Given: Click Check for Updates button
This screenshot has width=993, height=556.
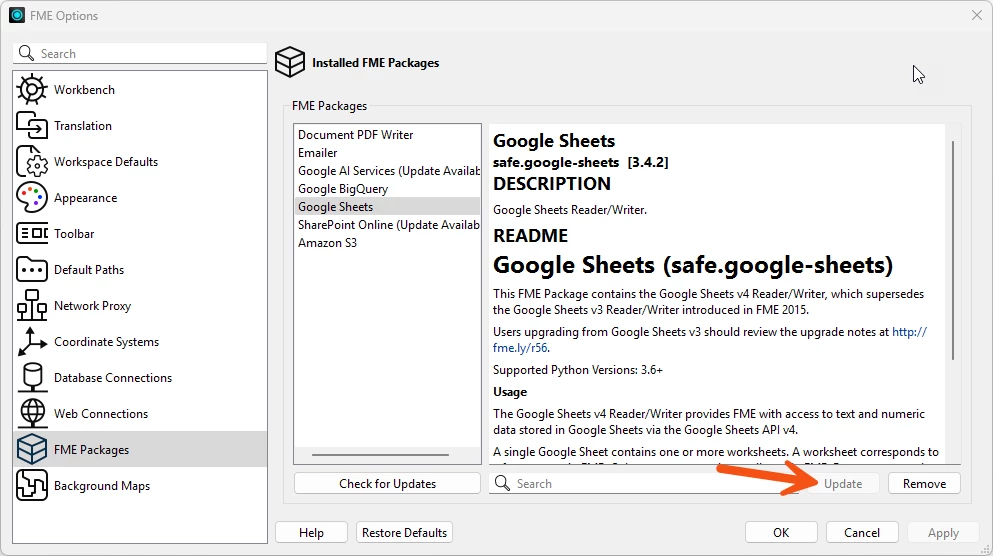Looking at the screenshot, I should tap(387, 483).
